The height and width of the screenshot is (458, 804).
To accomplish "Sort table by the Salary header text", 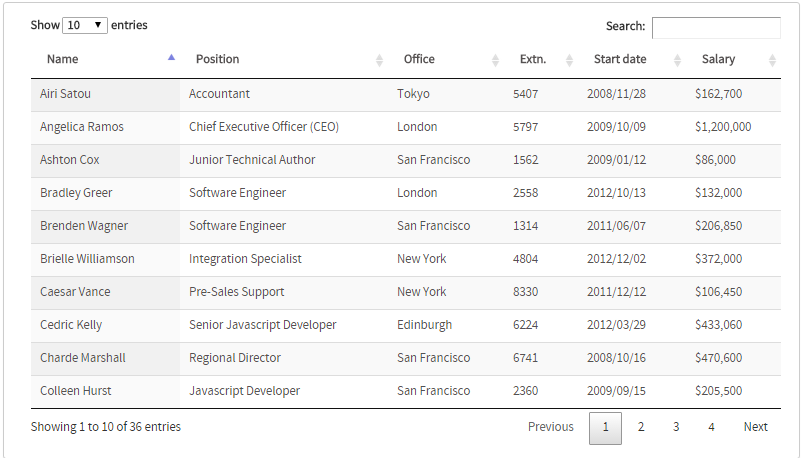I will 718,59.
